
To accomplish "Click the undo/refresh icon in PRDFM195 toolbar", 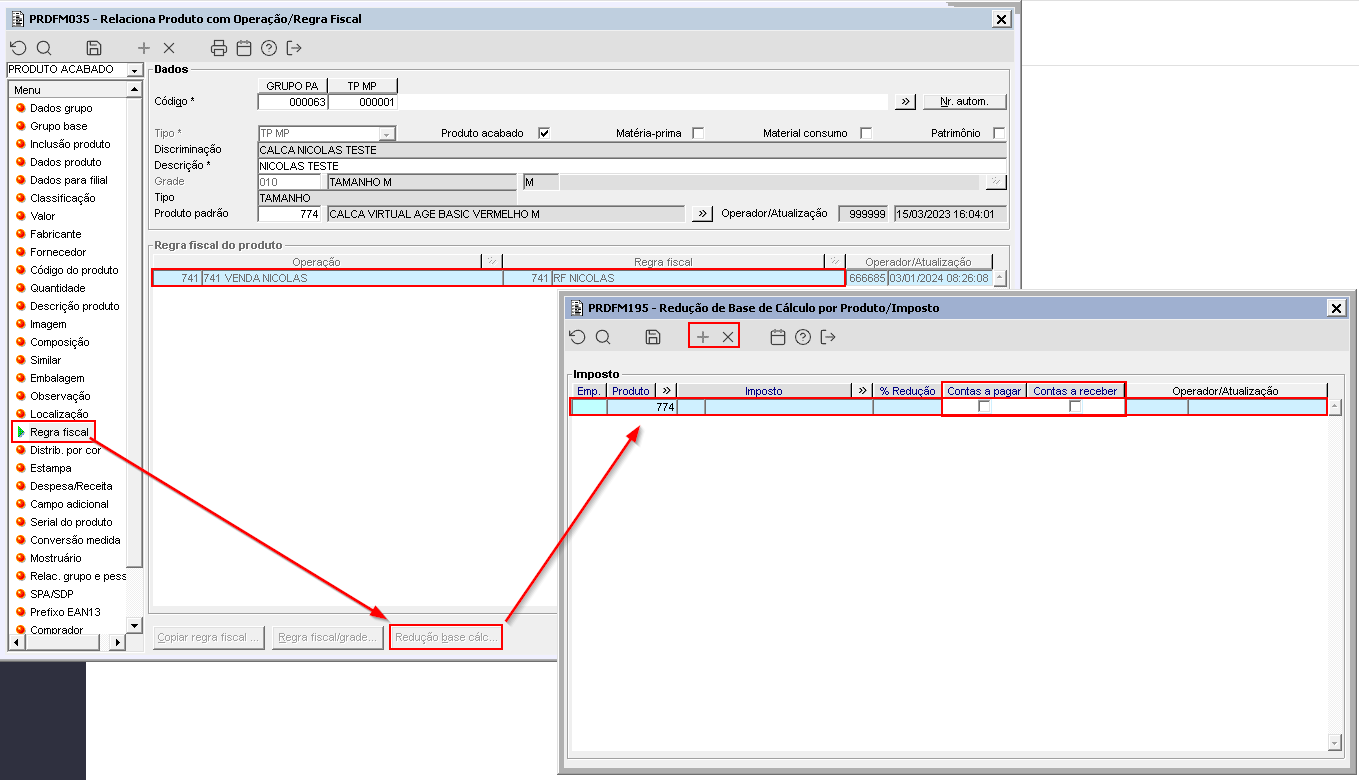I will (x=577, y=337).
